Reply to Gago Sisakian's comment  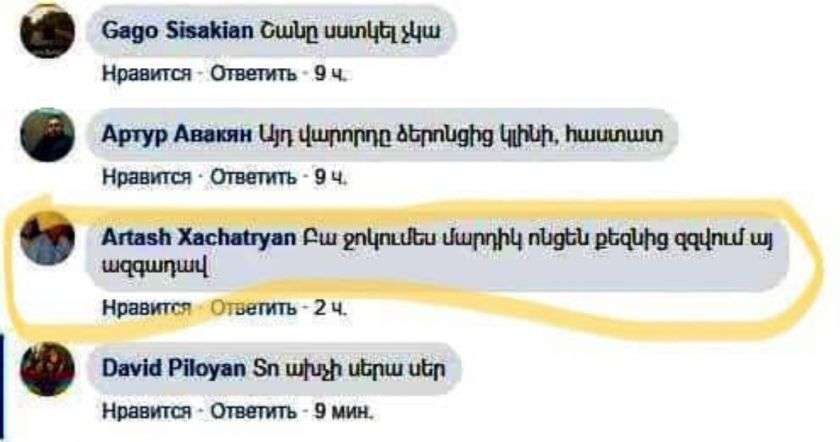pos(253,73)
